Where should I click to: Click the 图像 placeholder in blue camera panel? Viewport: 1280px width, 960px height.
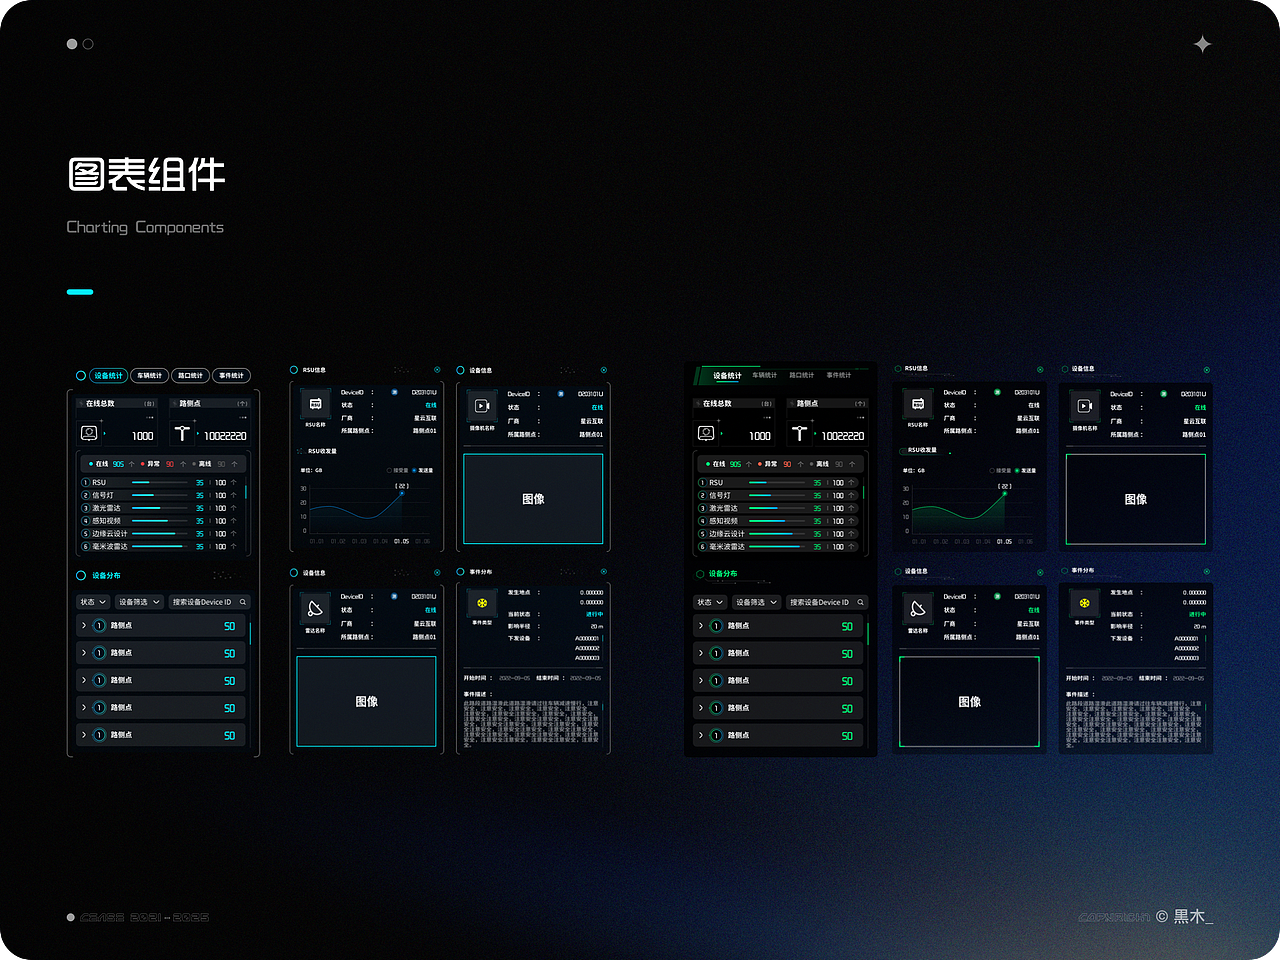533,499
